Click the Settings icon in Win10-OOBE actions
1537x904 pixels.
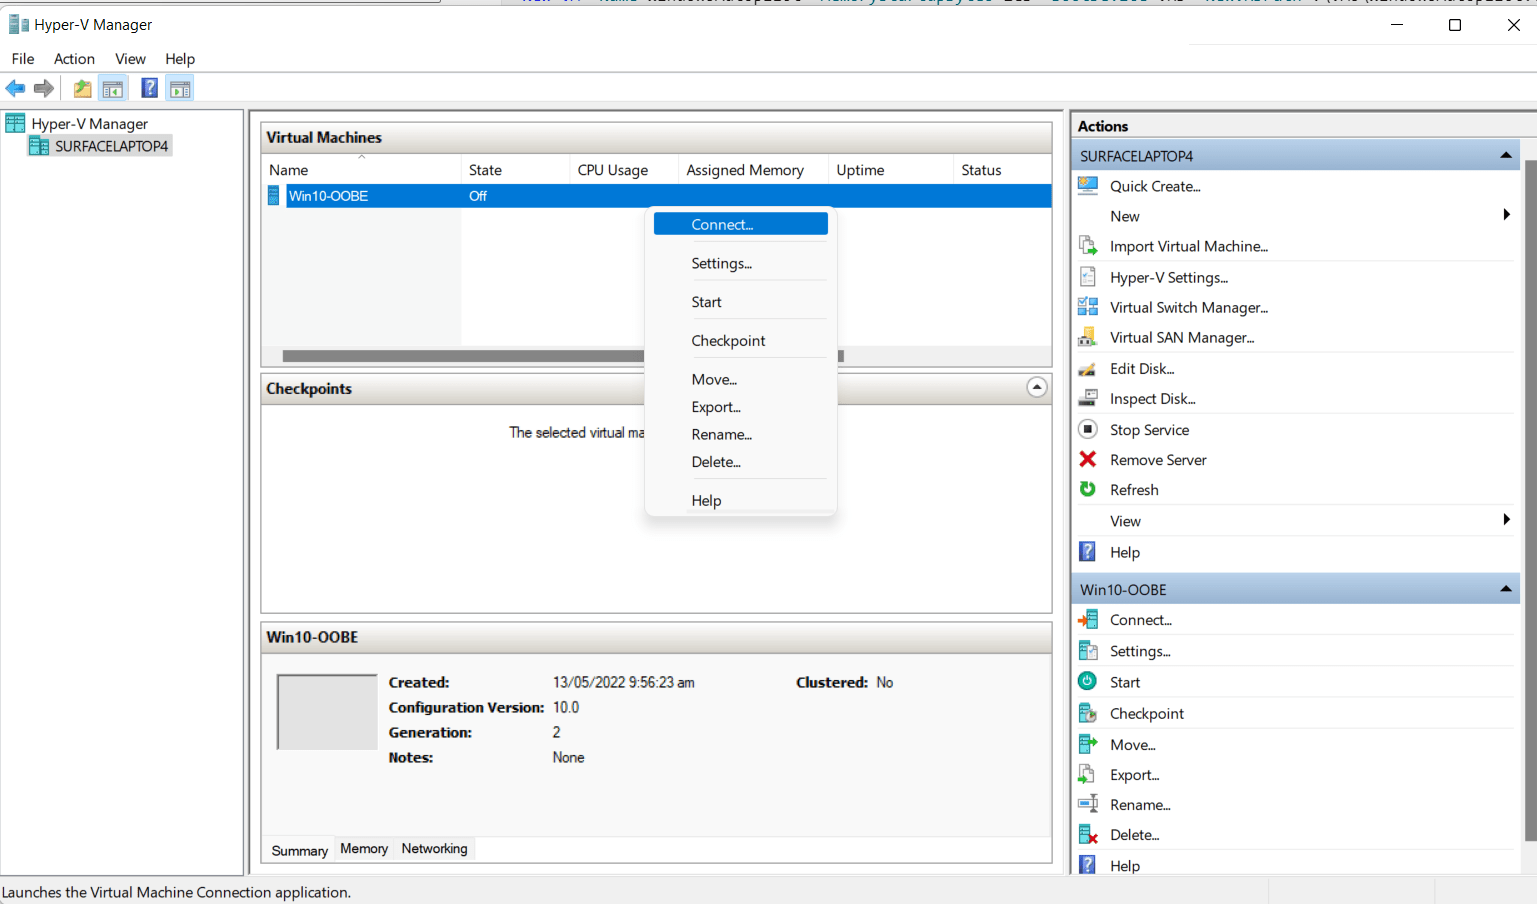coord(1088,651)
